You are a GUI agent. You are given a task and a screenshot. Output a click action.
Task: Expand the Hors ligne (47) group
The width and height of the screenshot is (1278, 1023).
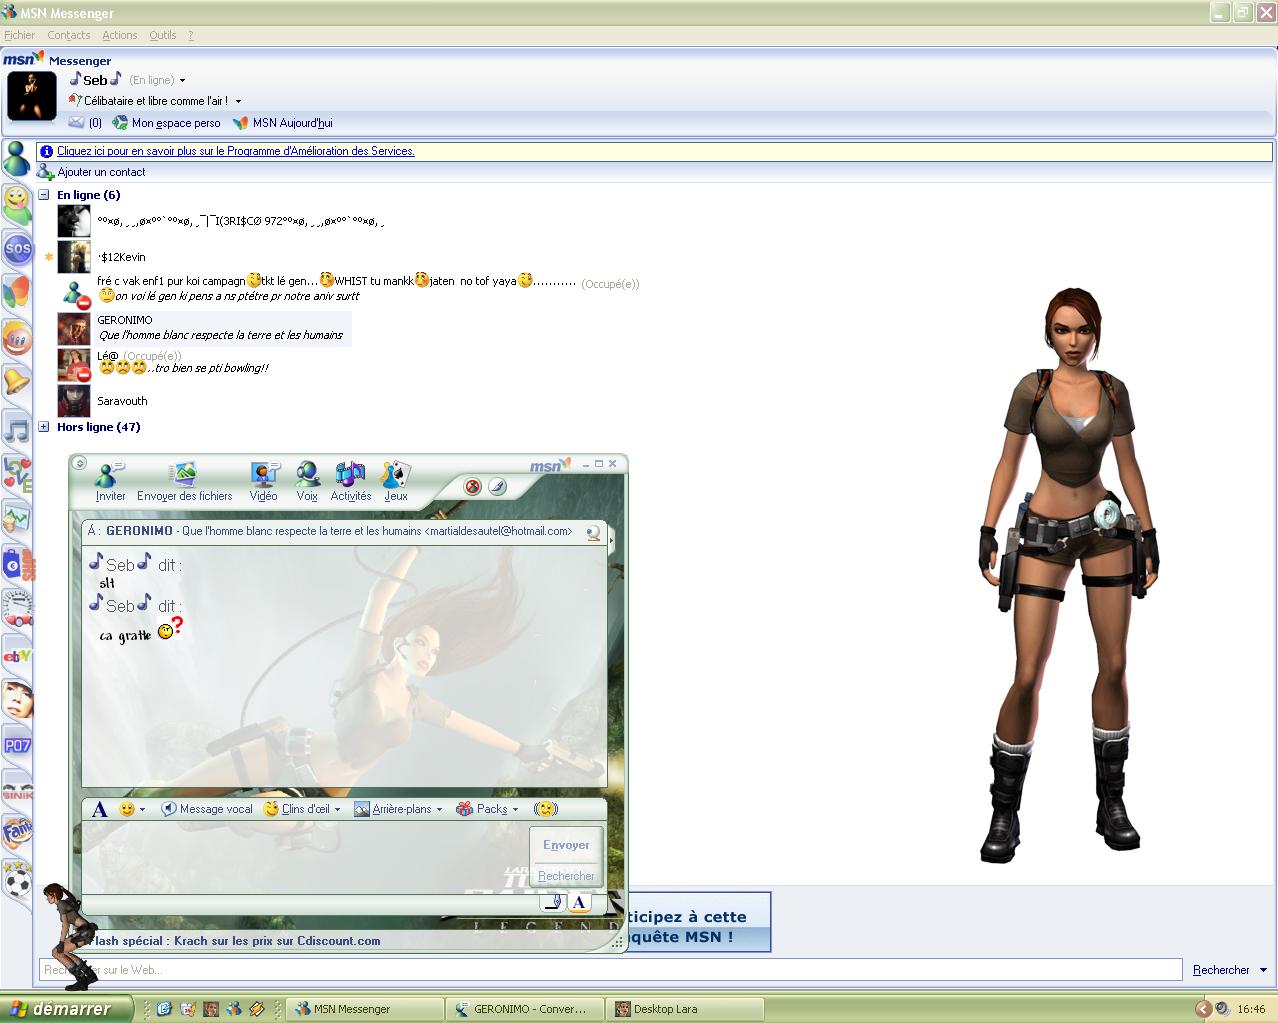coord(44,427)
